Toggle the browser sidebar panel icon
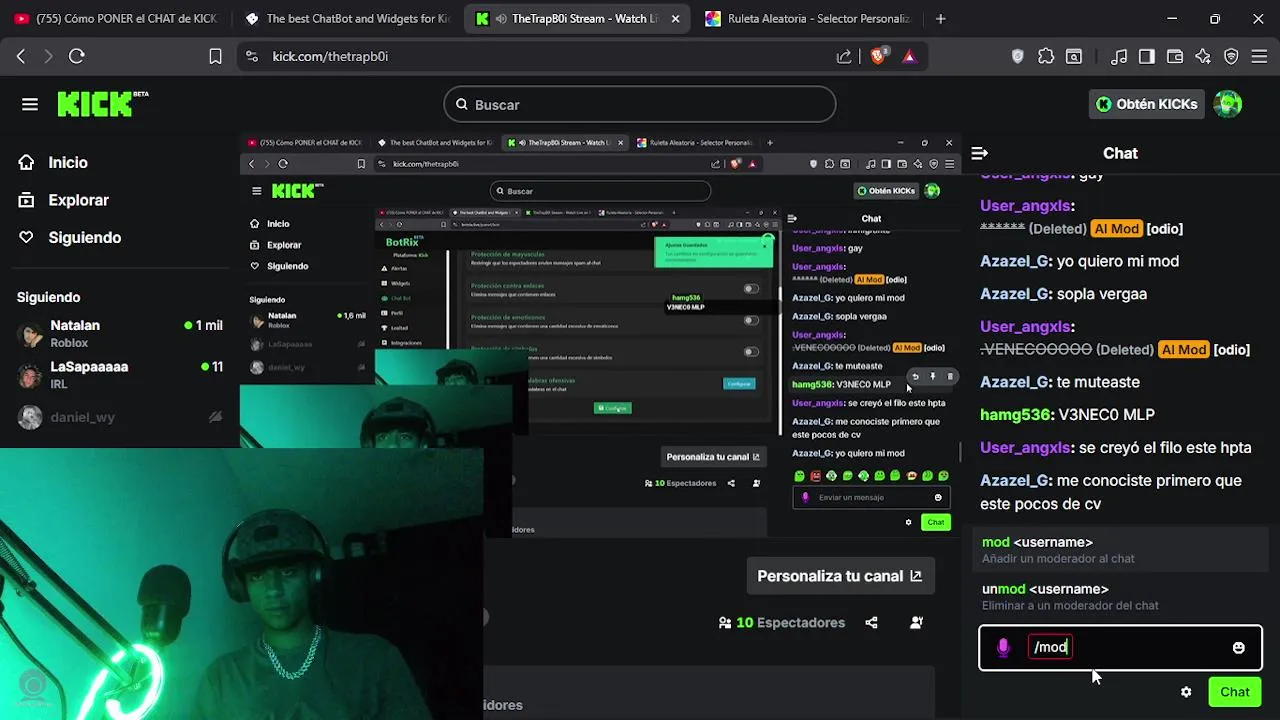The width and height of the screenshot is (1280, 720). pos(1147,57)
